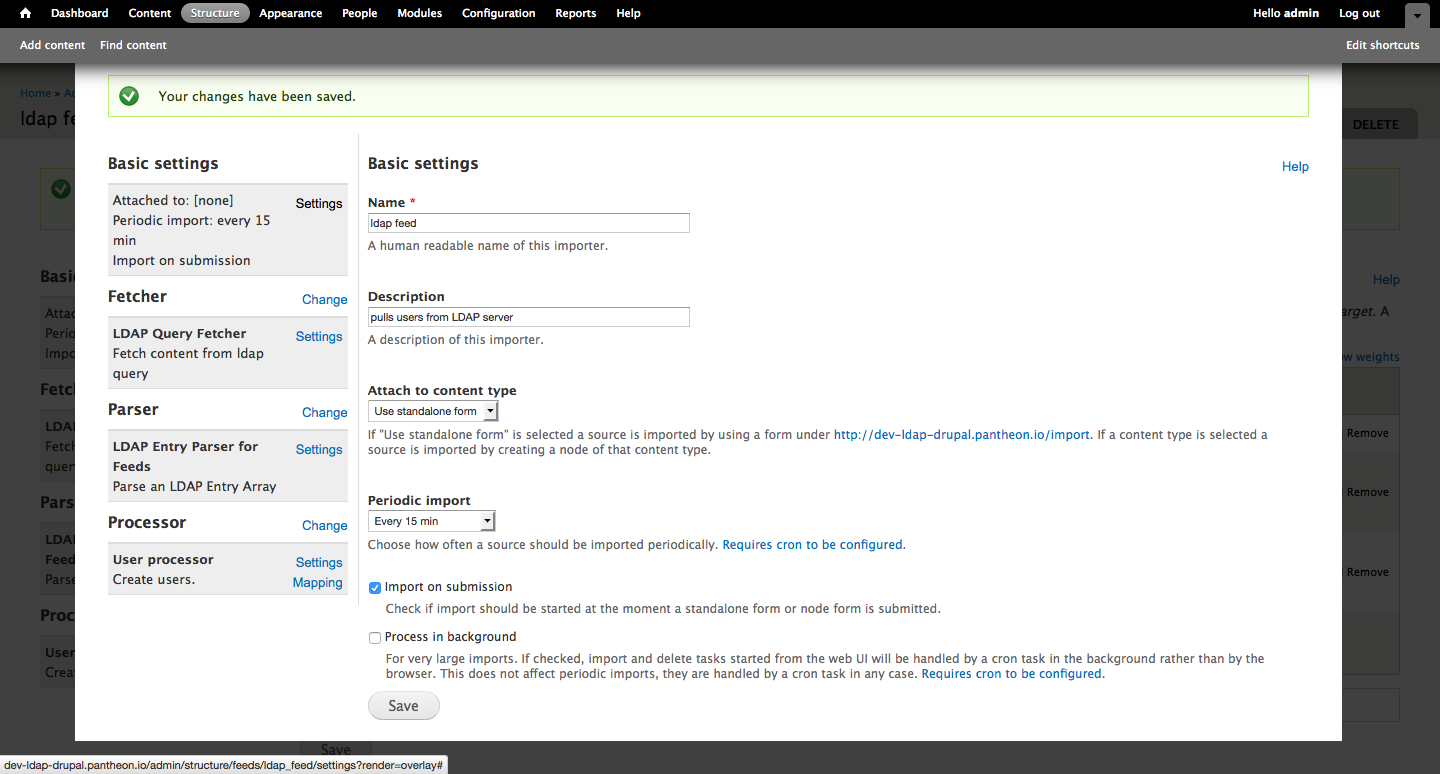The width and height of the screenshot is (1440, 774).
Task: Click the Save button
Action: 404,705
